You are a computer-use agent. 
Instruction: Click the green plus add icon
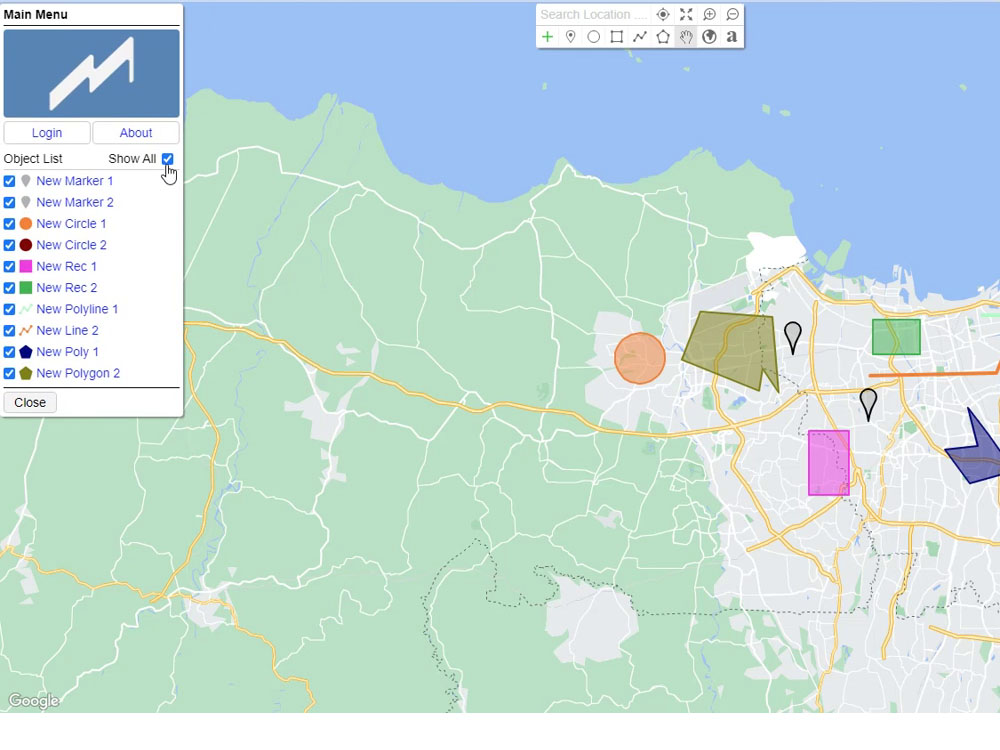click(x=547, y=37)
